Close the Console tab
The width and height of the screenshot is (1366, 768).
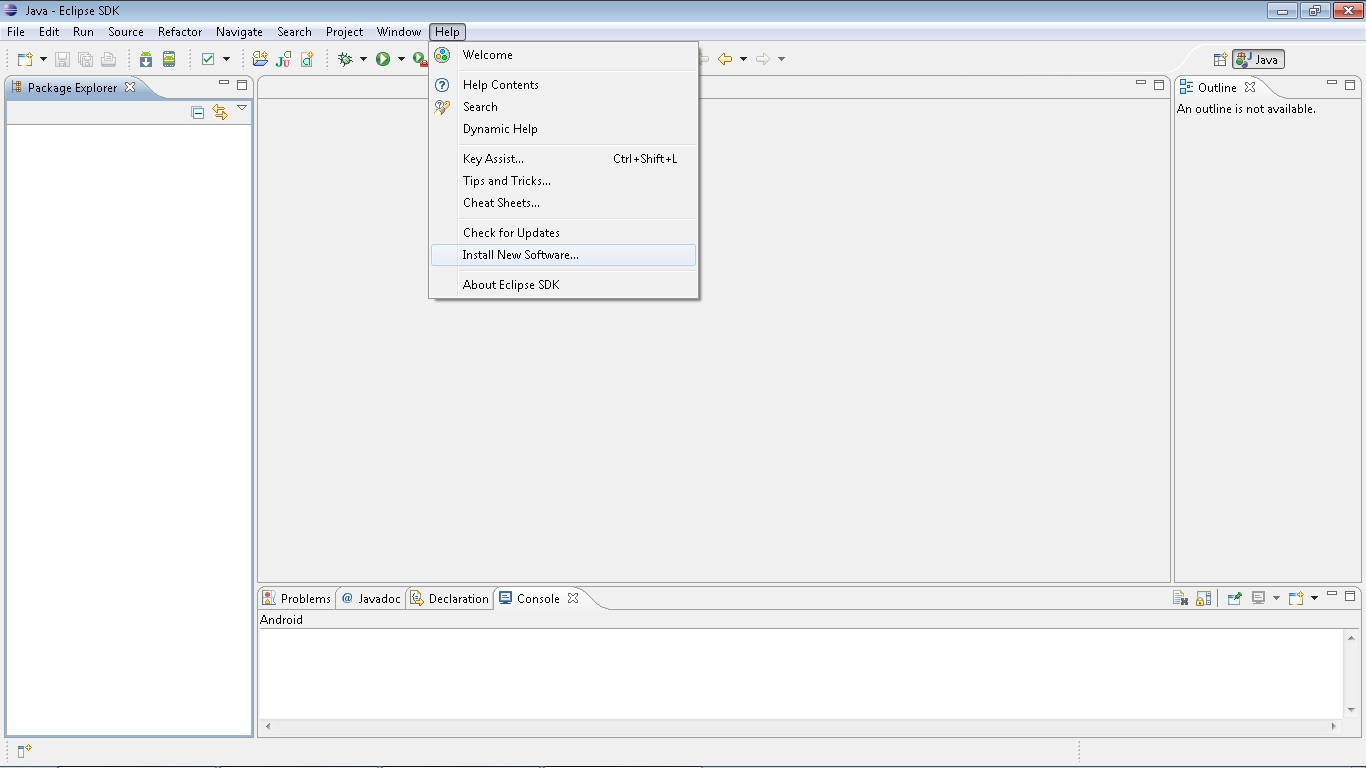coord(573,598)
